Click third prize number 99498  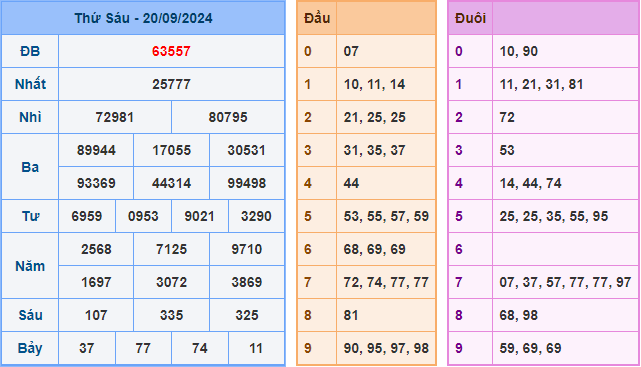(247, 183)
